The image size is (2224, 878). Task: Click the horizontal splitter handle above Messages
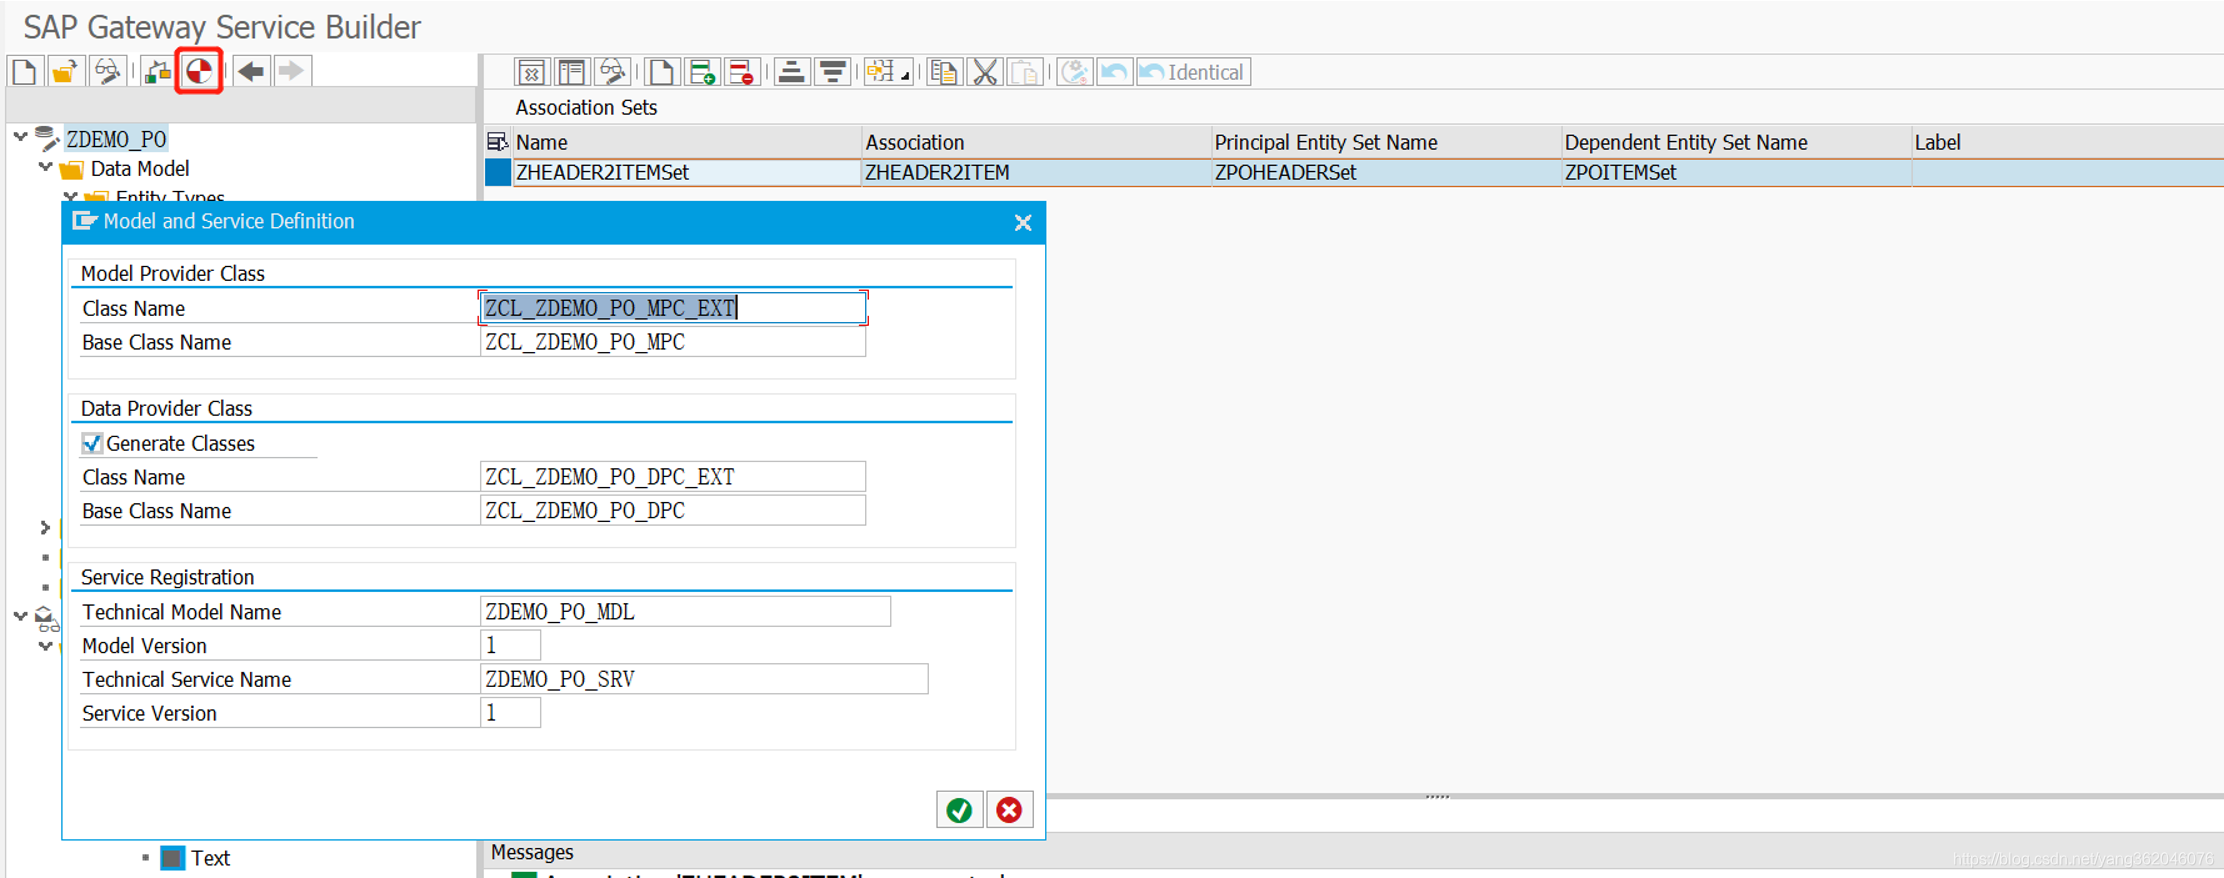tap(1437, 797)
